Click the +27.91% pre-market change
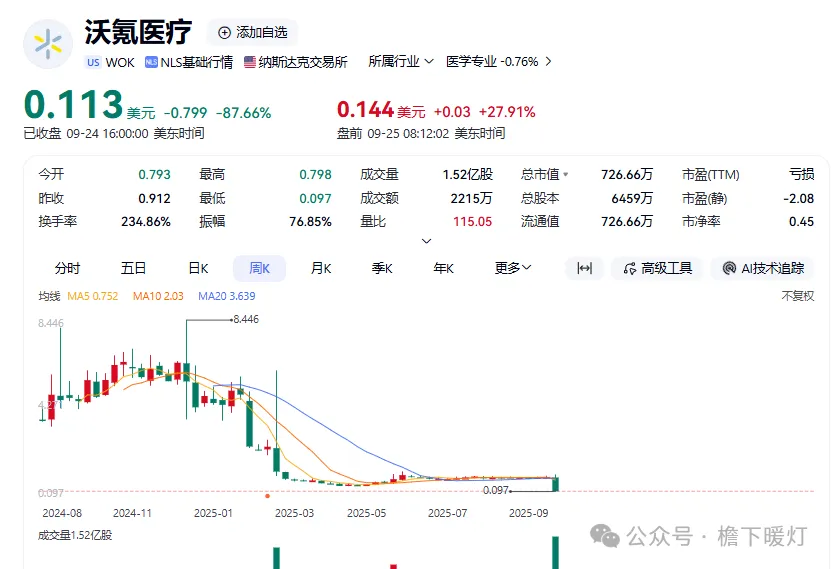Image resolution: width=834 pixels, height=569 pixels. point(507,112)
